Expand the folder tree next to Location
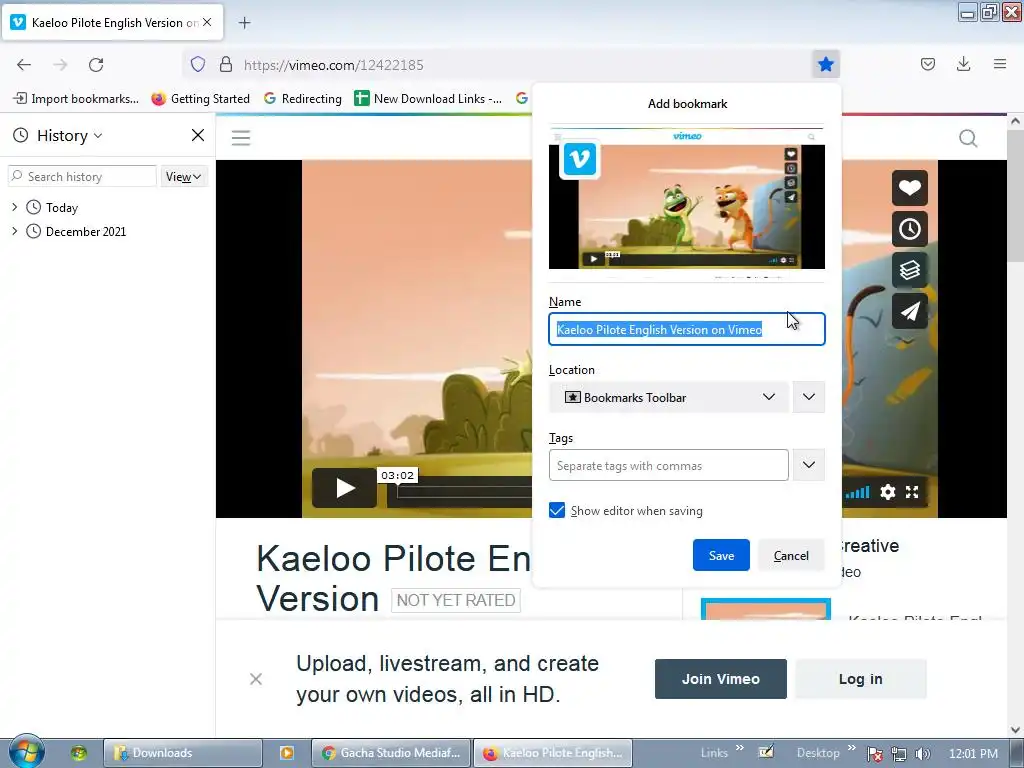 click(808, 397)
